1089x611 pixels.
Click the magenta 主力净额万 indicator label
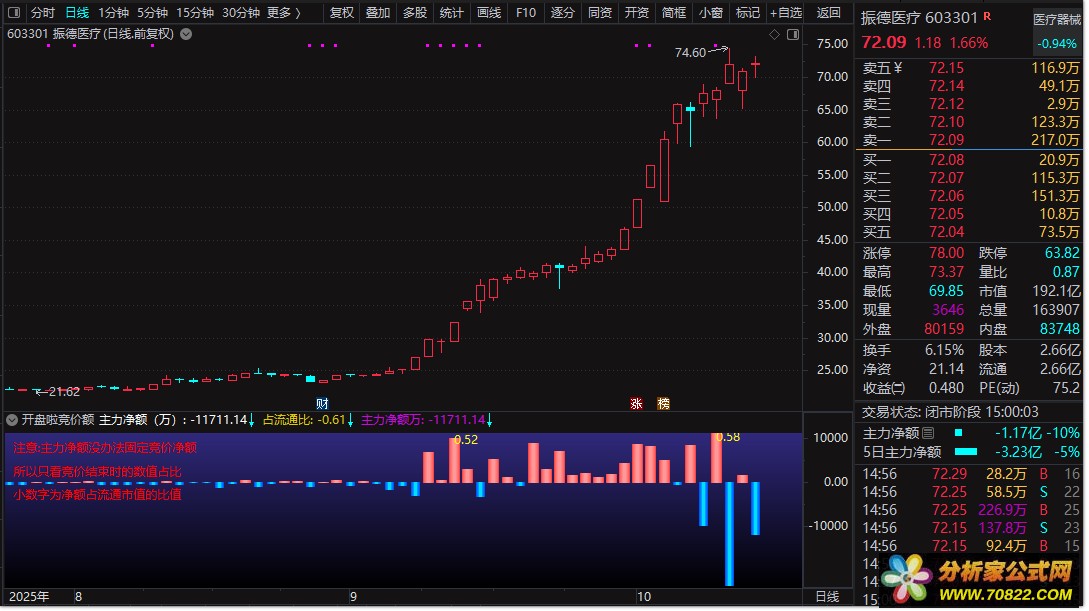pyautogui.click(x=392, y=419)
